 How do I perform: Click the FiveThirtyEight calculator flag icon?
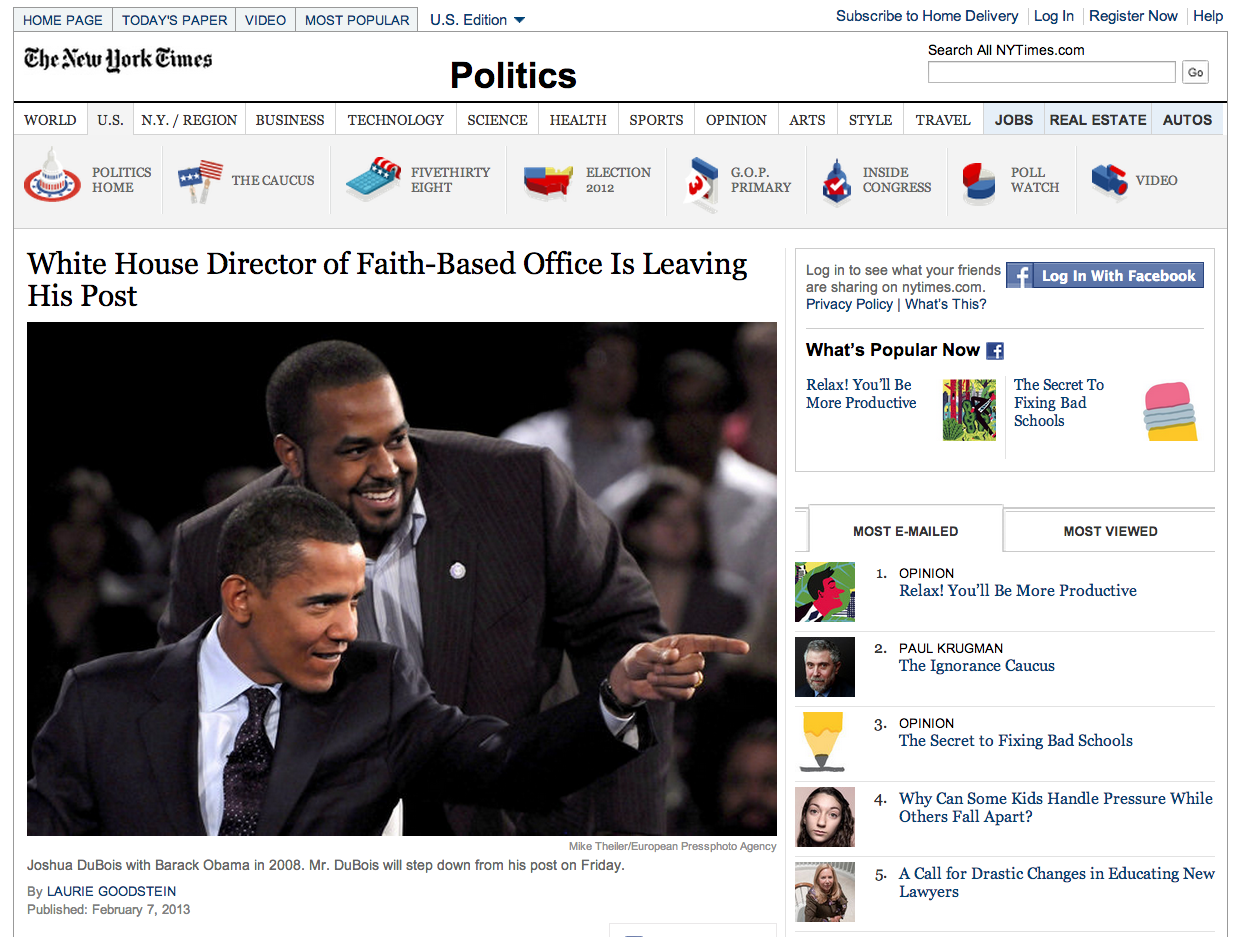click(x=373, y=180)
